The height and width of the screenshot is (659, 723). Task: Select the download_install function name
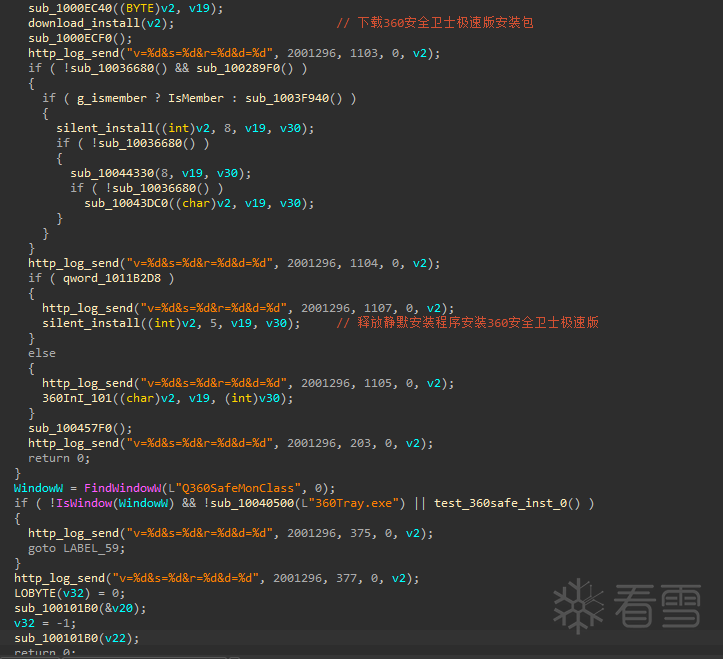pos(84,23)
